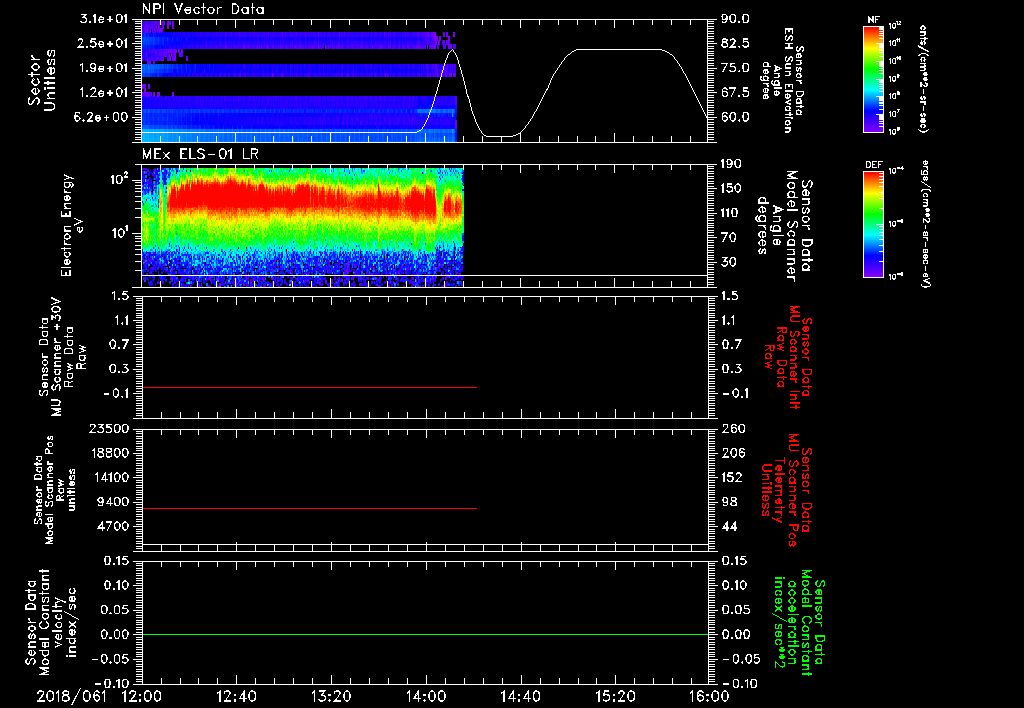Click the 16:00 time axis label

pos(709,696)
